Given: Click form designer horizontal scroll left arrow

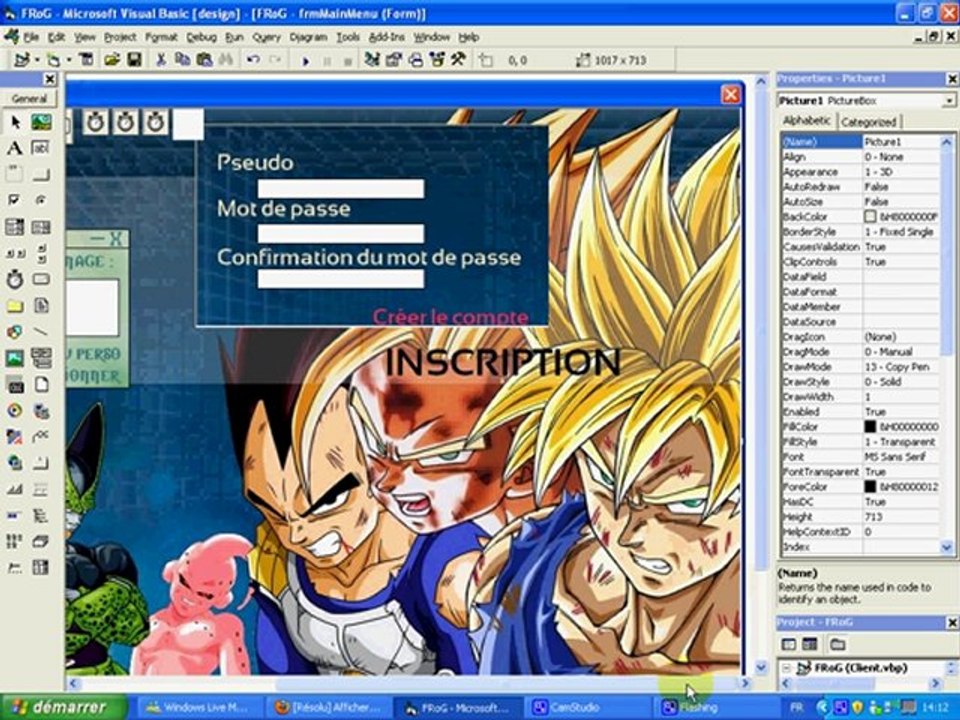Looking at the screenshot, I should 72,683.
